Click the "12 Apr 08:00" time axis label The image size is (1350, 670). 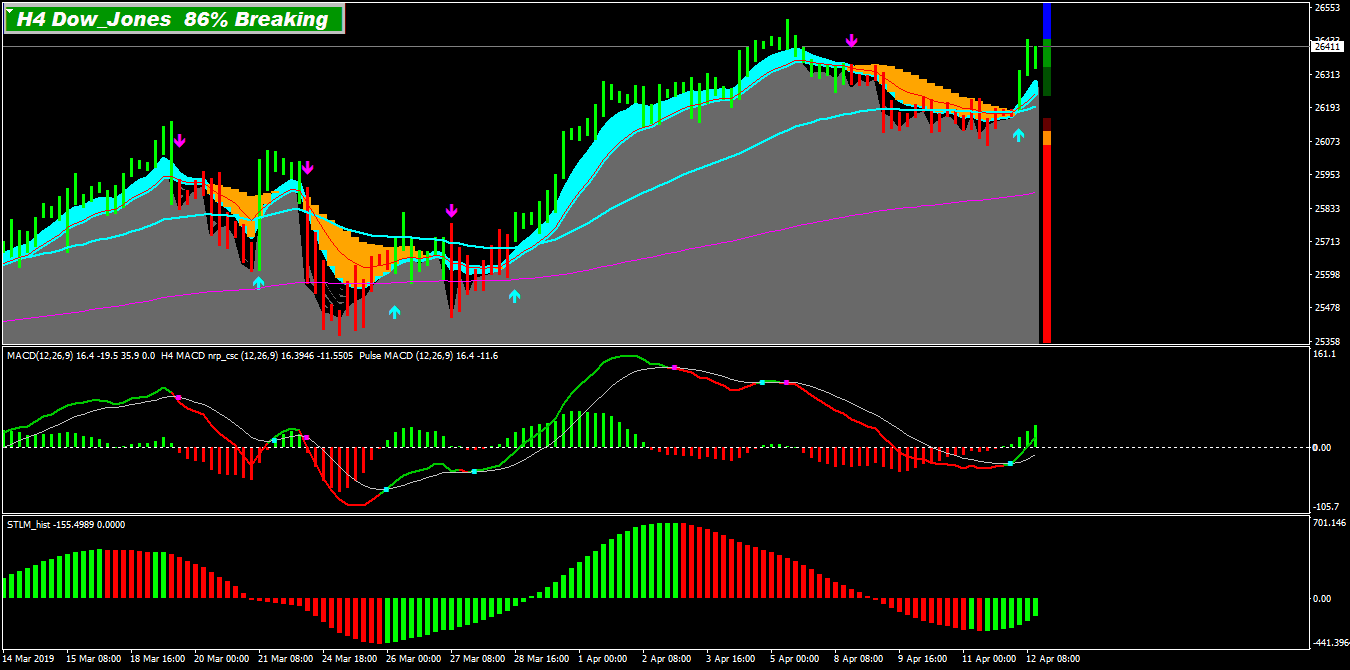click(1054, 659)
